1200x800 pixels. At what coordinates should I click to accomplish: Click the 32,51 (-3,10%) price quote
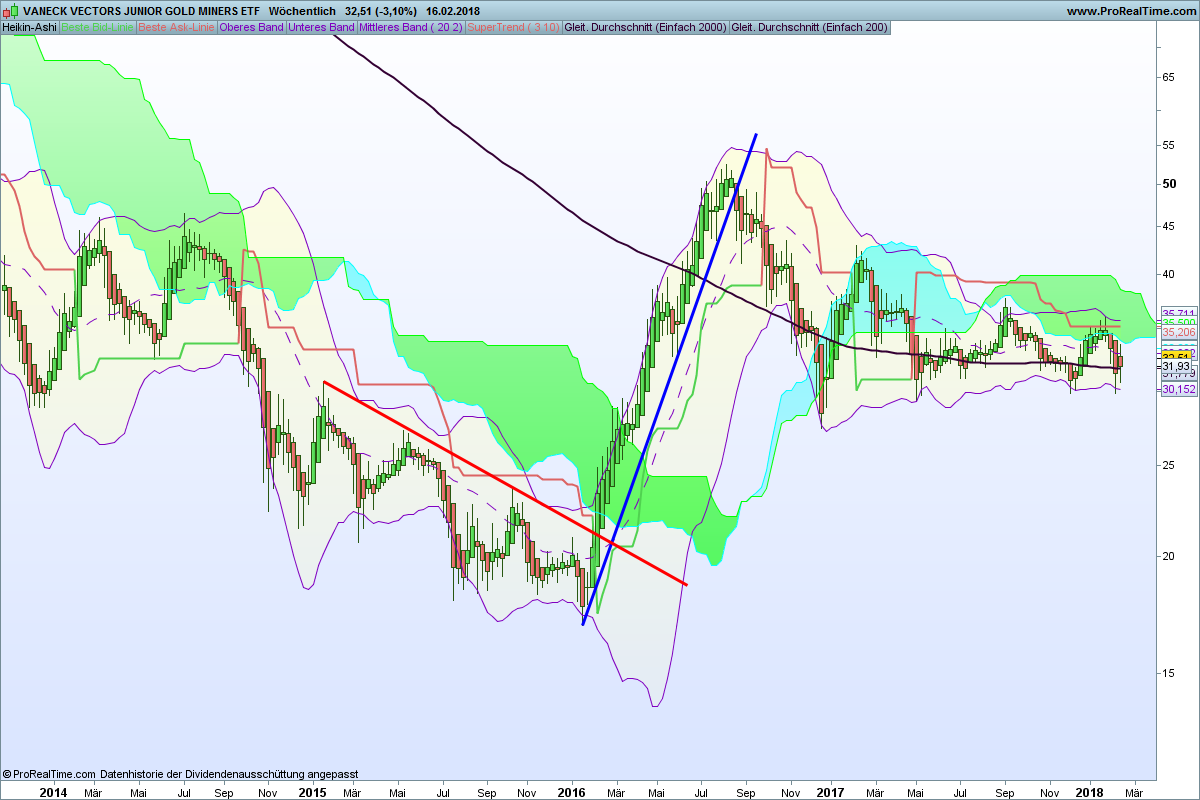[380, 11]
